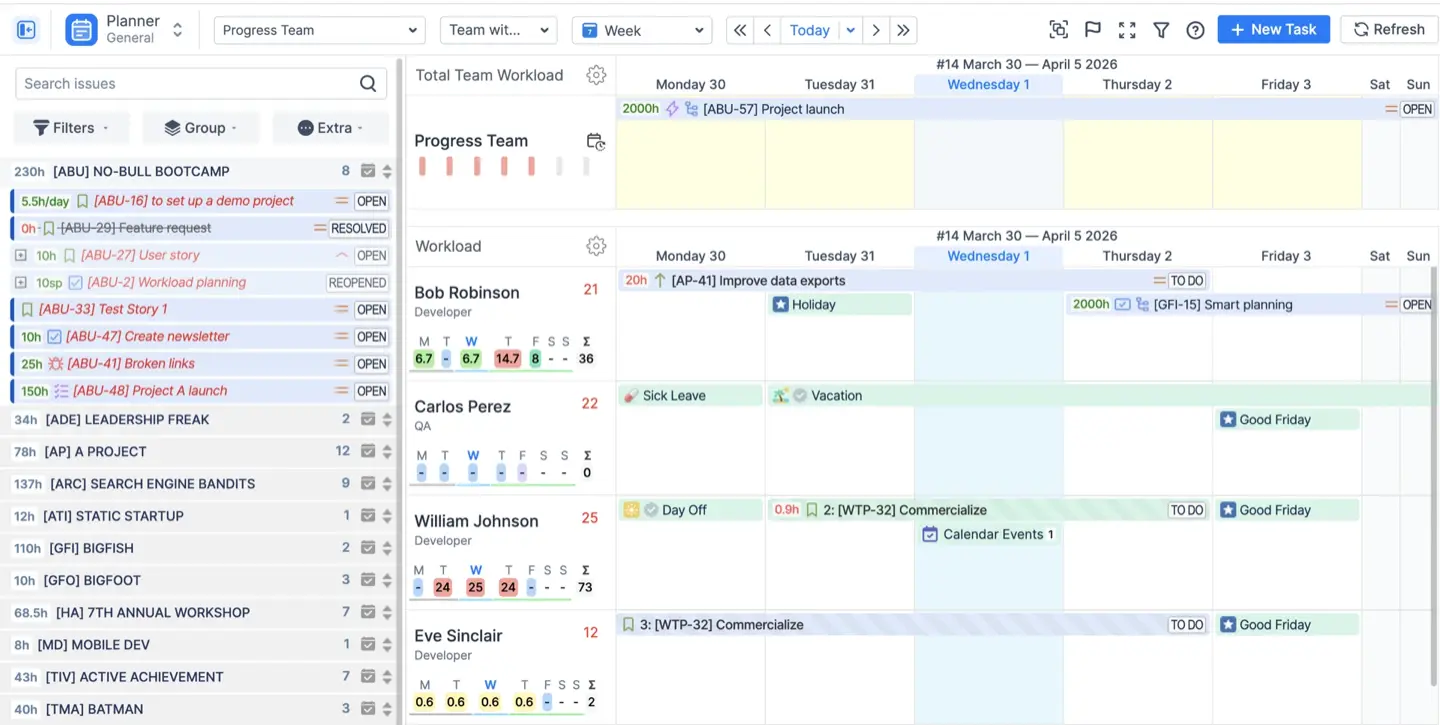Open the Week view selector dropdown
This screenshot has width=1440, height=725.
click(641, 29)
